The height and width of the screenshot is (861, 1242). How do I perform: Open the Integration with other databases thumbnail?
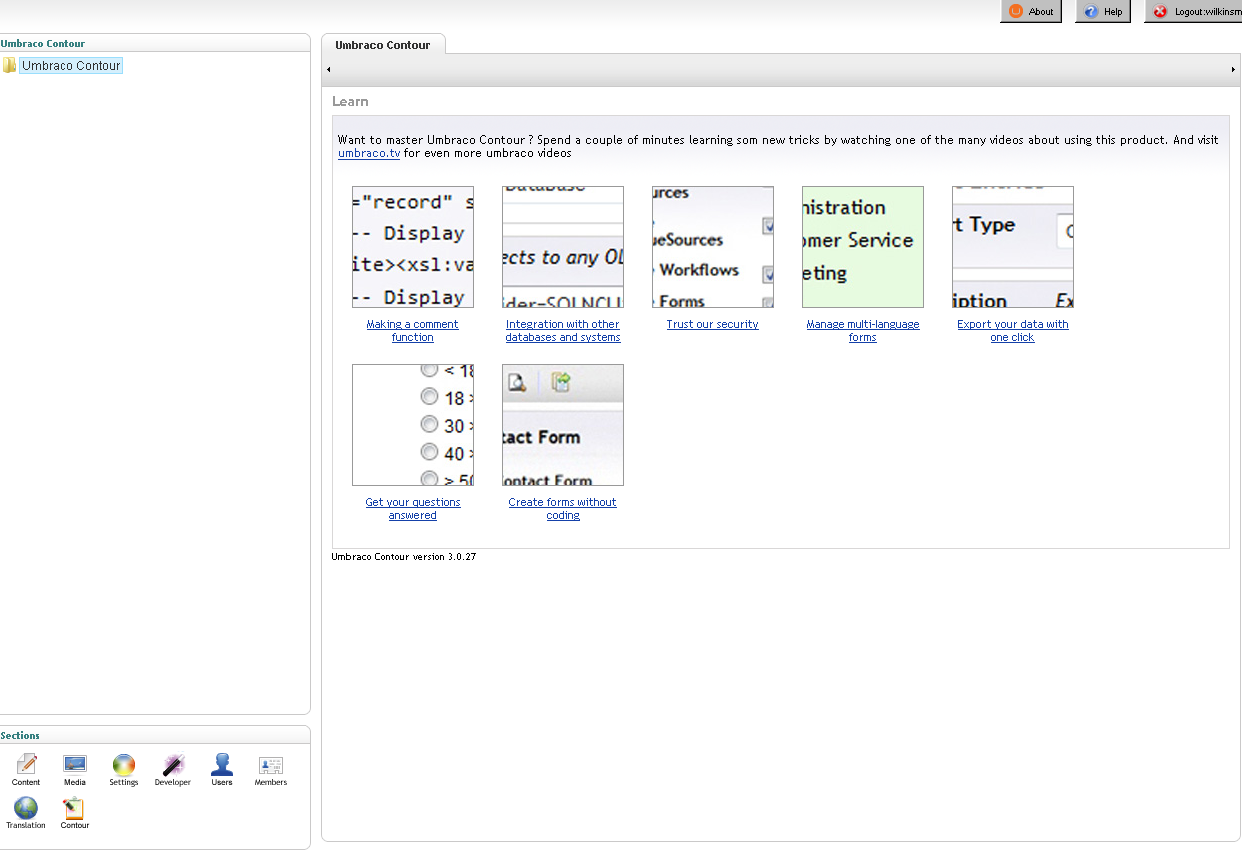pos(563,247)
